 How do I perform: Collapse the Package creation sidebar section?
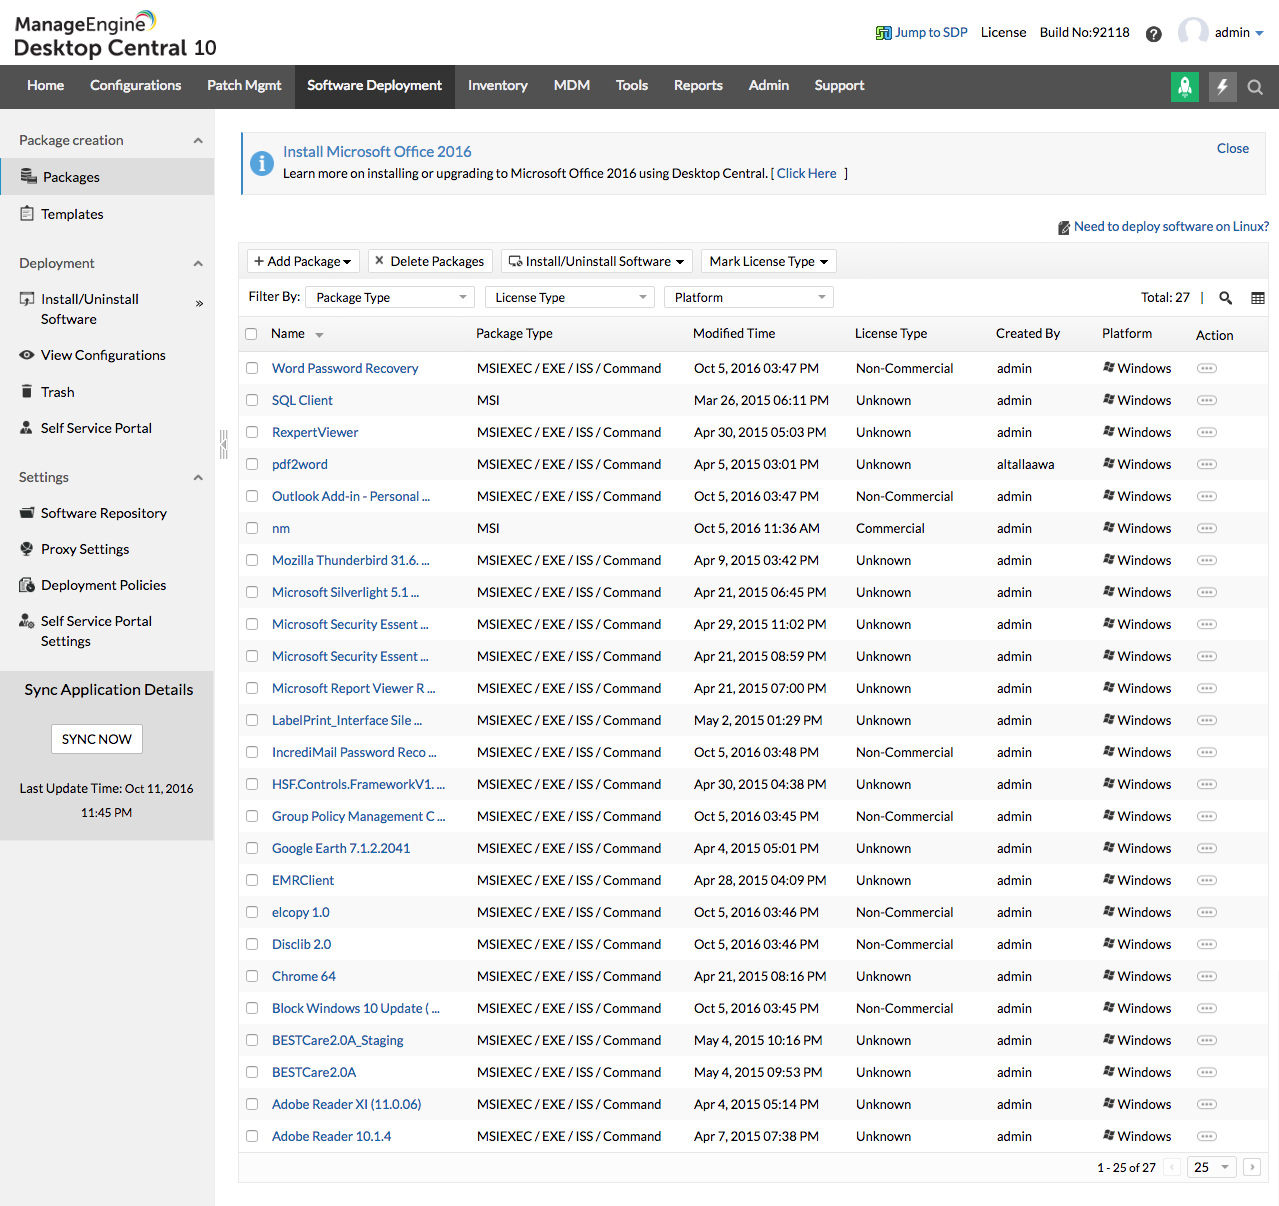point(198,141)
